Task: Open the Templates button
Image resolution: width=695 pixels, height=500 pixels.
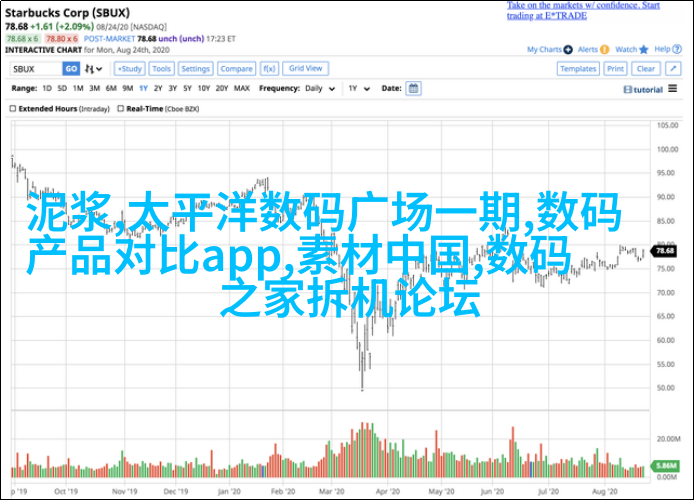Action: [x=578, y=69]
